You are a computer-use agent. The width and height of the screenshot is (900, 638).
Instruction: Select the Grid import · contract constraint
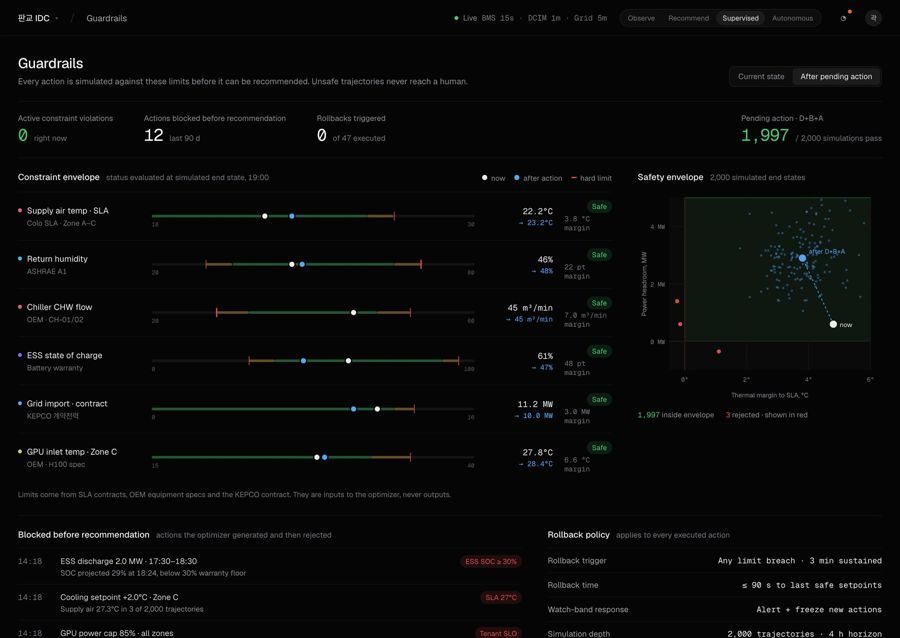[67, 403]
